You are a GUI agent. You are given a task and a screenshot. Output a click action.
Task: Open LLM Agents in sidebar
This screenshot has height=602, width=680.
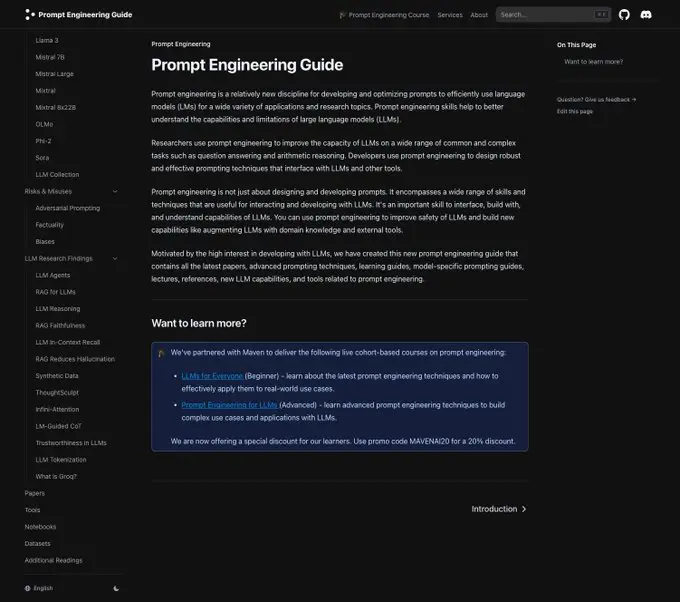[x=52, y=275]
